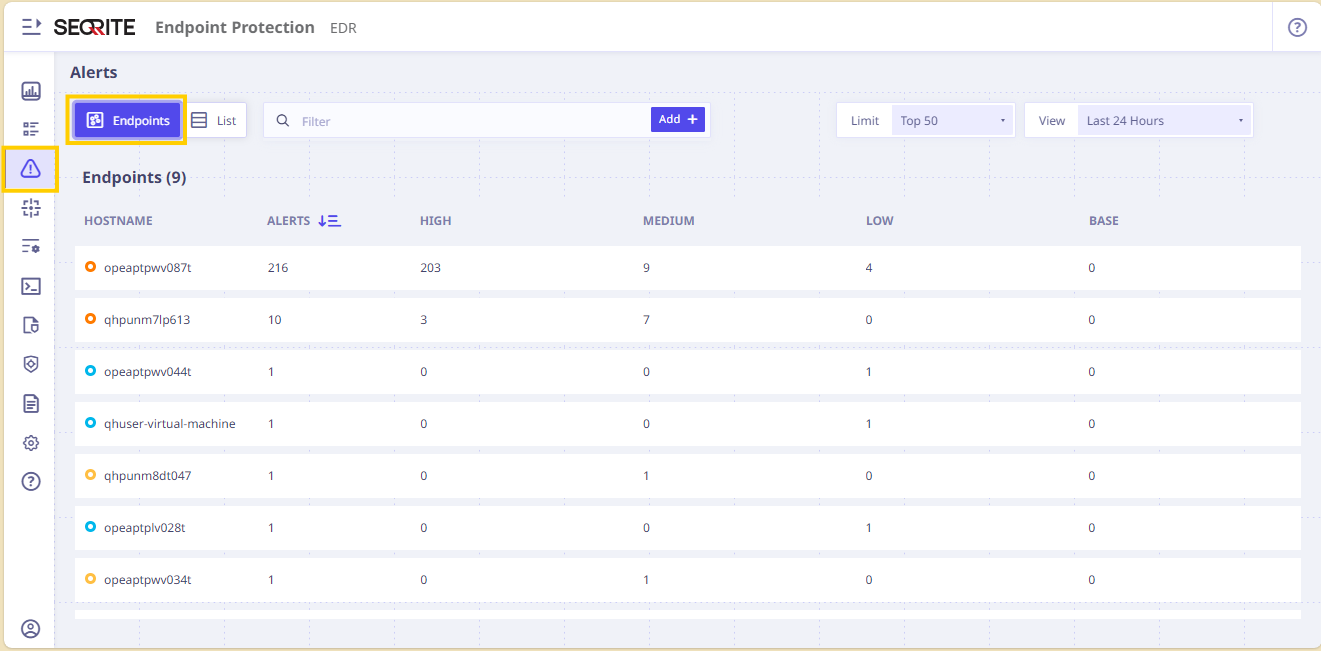Open the Alerts warning triangle sidebar icon
1321x651 pixels.
[31, 169]
